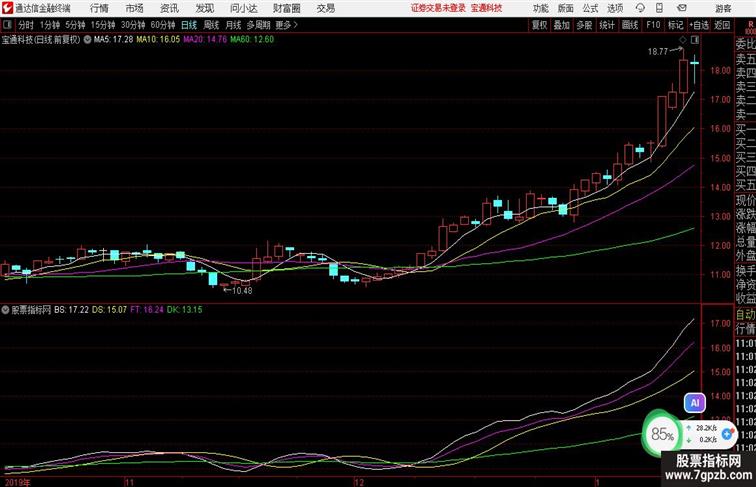Switch to the 1分钟 period tab
Image resolution: width=756 pixels, height=487 pixels.
click(x=50, y=25)
